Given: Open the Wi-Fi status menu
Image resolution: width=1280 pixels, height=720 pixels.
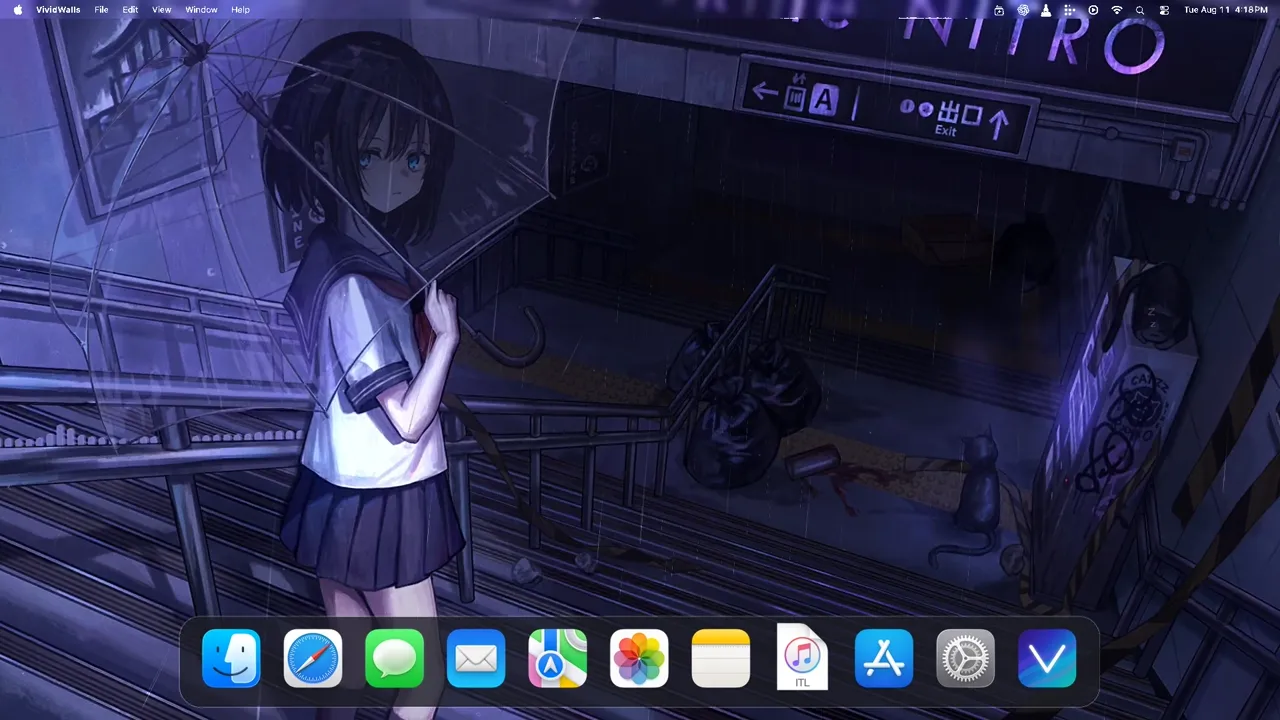Looking at the screenshot, I should point(1117,9).
